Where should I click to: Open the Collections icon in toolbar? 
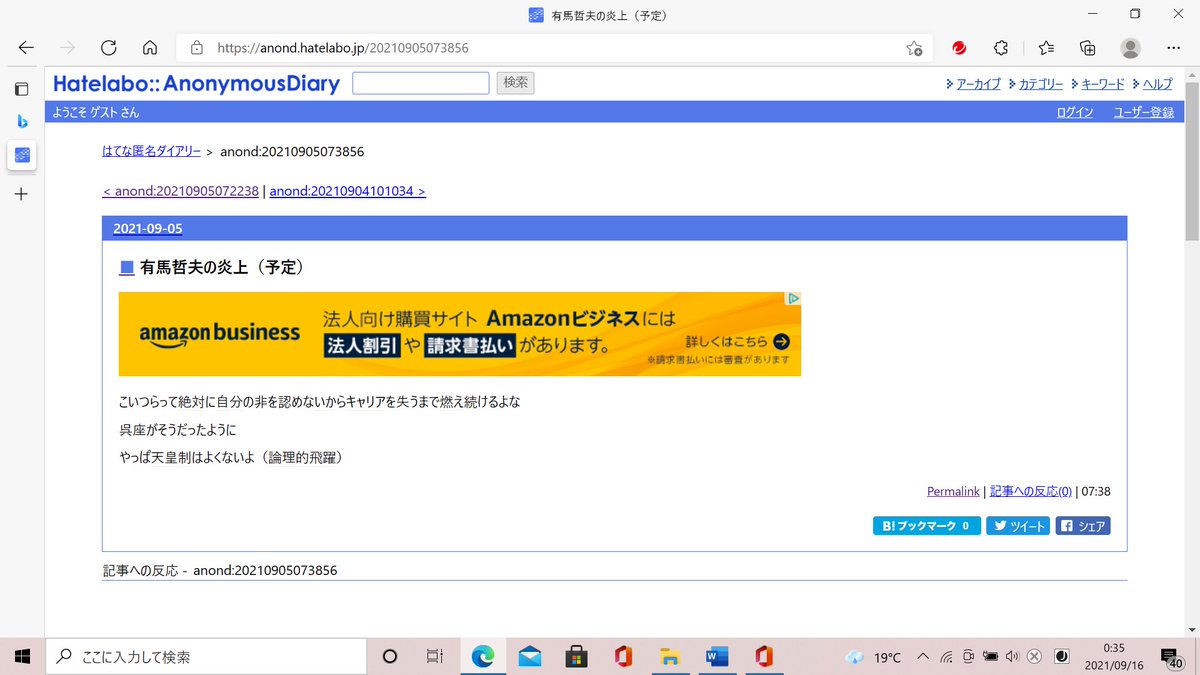pos(1088,47)
